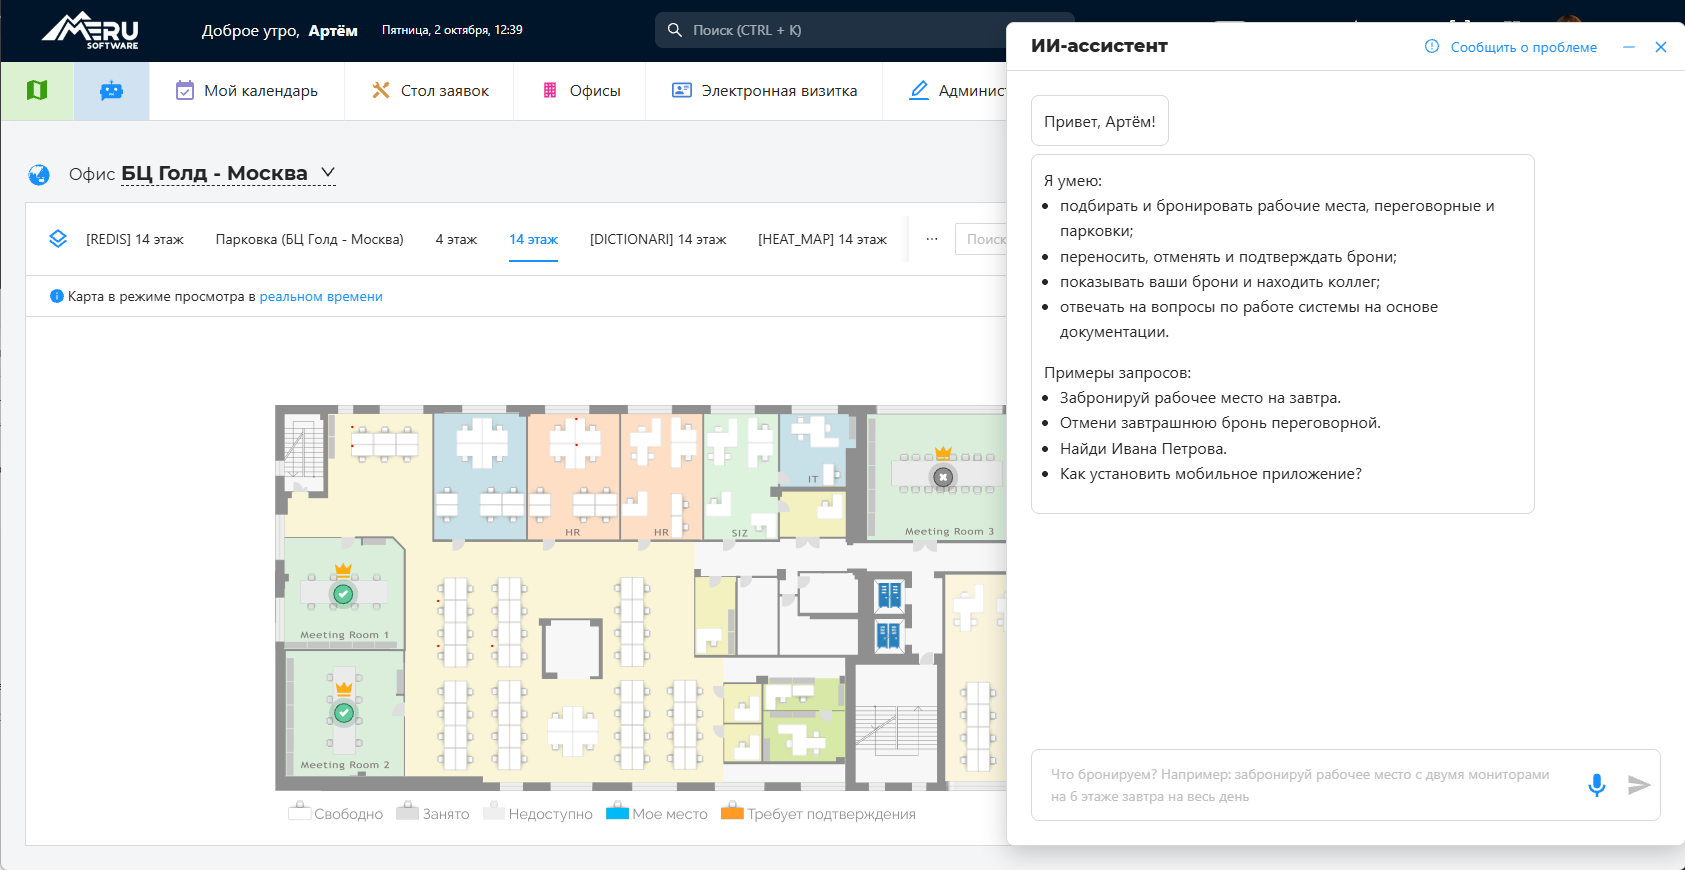The height and width of the screenshot is (870, 1685).
Task: Click the Занято legend item
Action: click(433, 813)
